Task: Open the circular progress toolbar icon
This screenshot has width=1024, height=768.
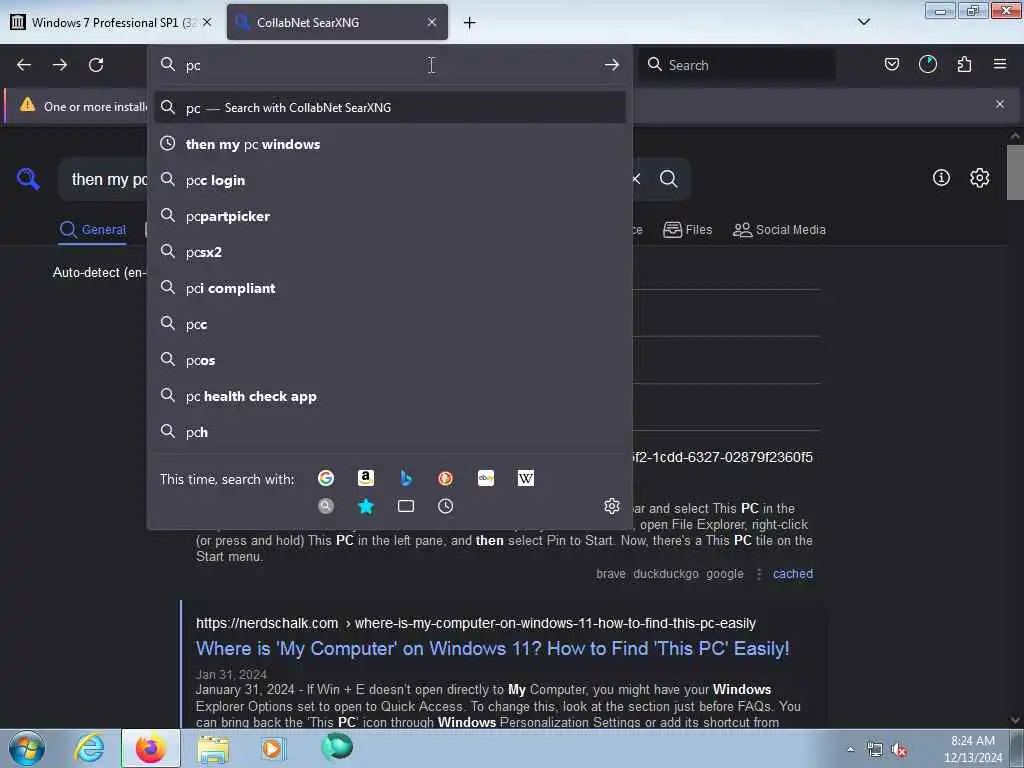Action: pos(928,64)
